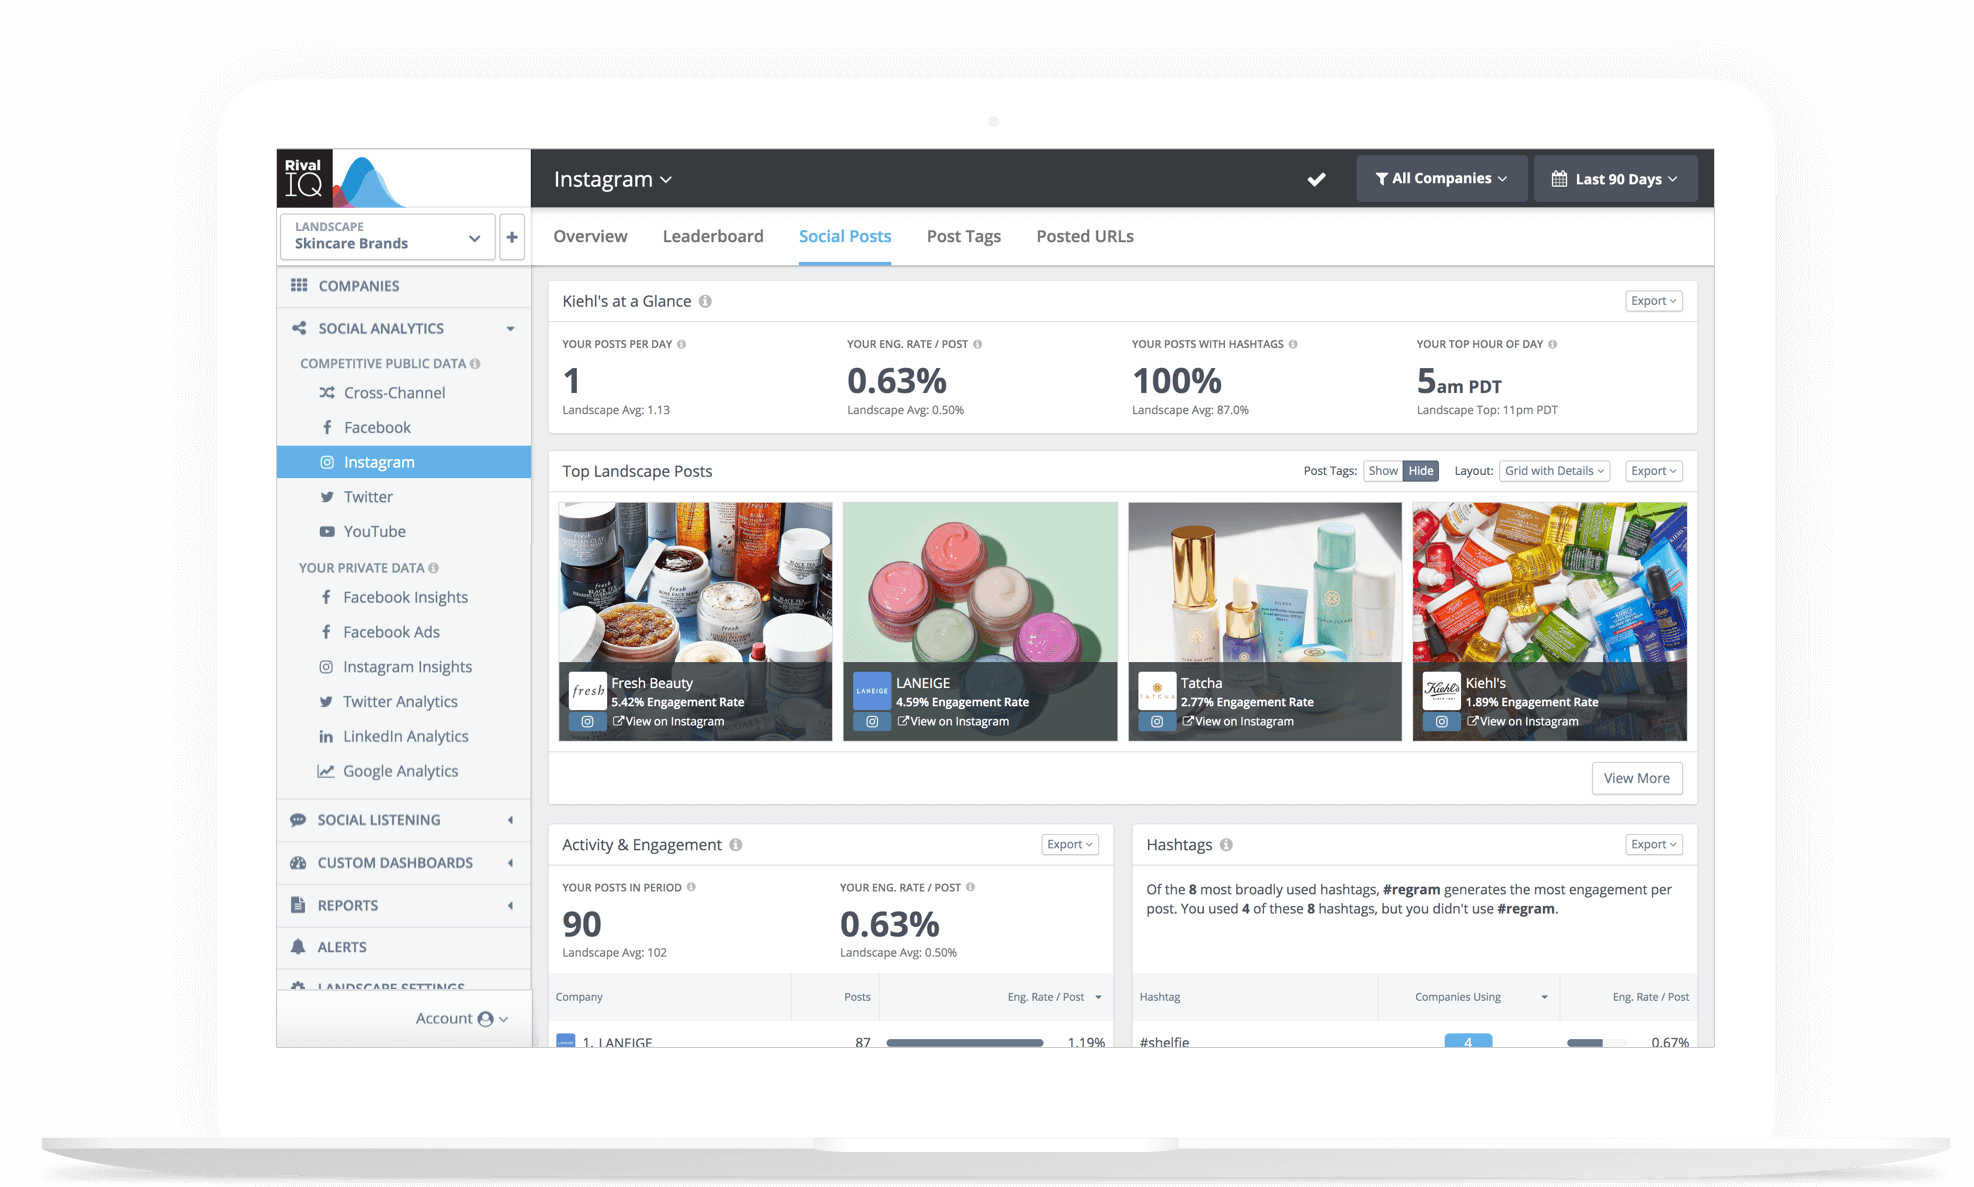Image resolution: width=1974 pixels, height=1187 pixels.
Task: Select the Post Tags tab
Action: click(963, 235)
